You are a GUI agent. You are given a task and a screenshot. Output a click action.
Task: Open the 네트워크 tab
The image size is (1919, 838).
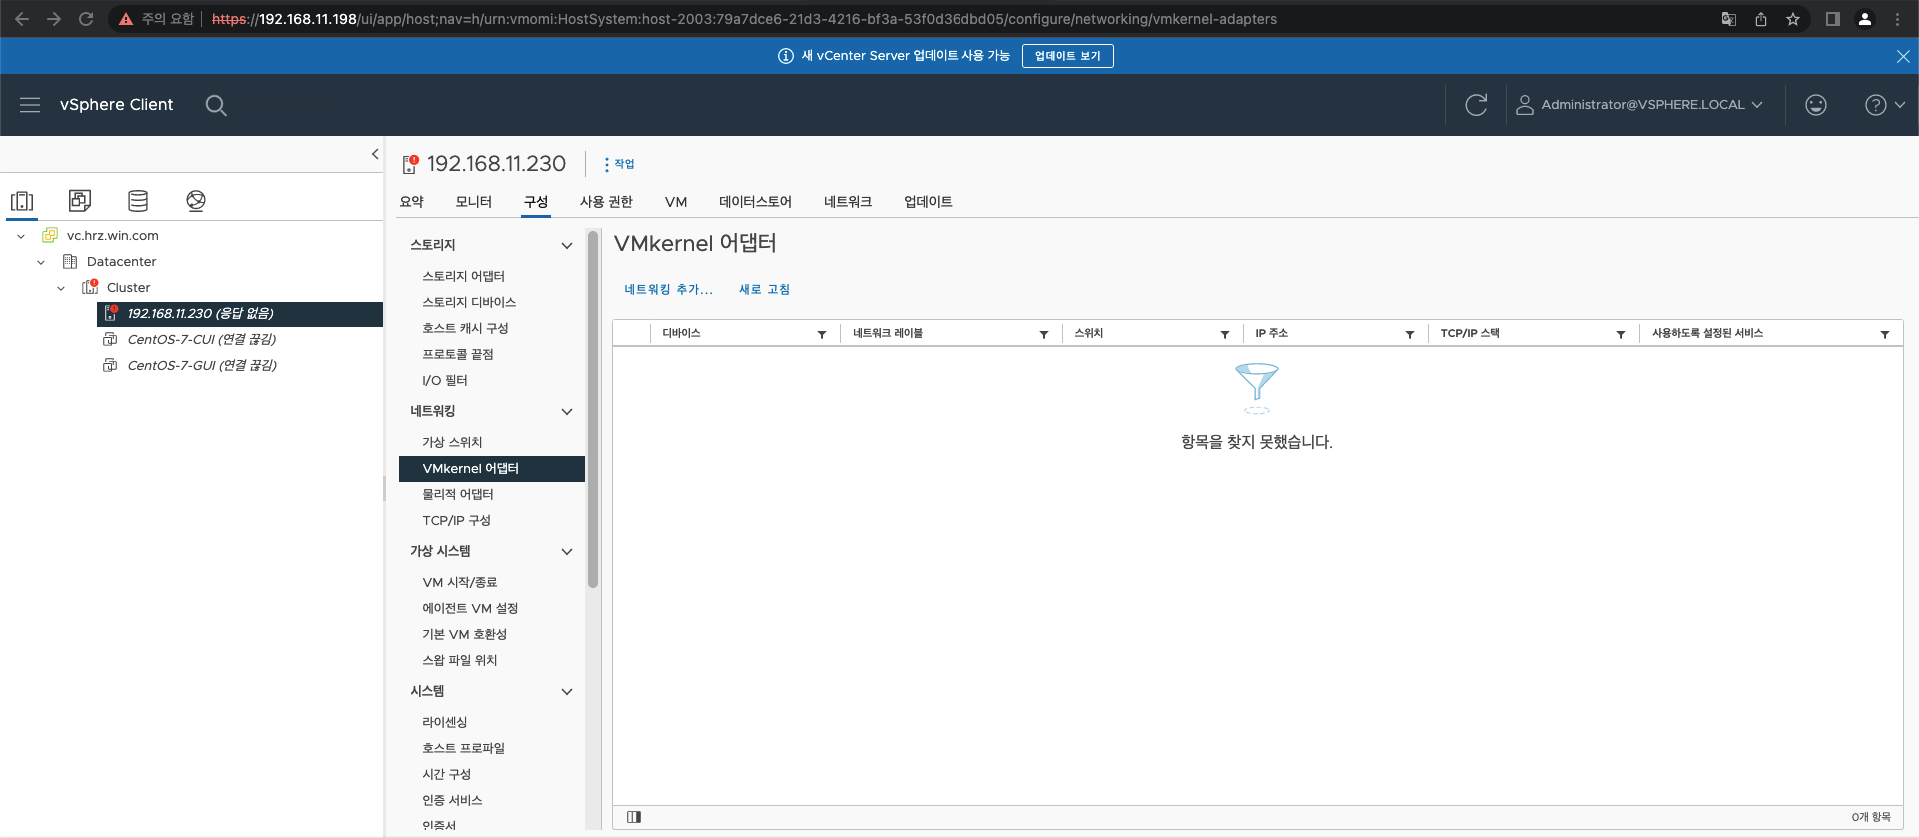coord(848,202)
